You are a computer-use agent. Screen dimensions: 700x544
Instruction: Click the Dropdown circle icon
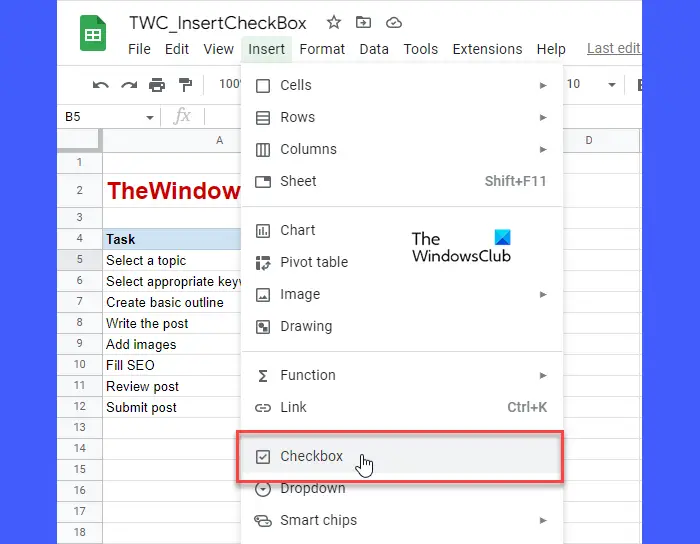[x=262, y=489]
